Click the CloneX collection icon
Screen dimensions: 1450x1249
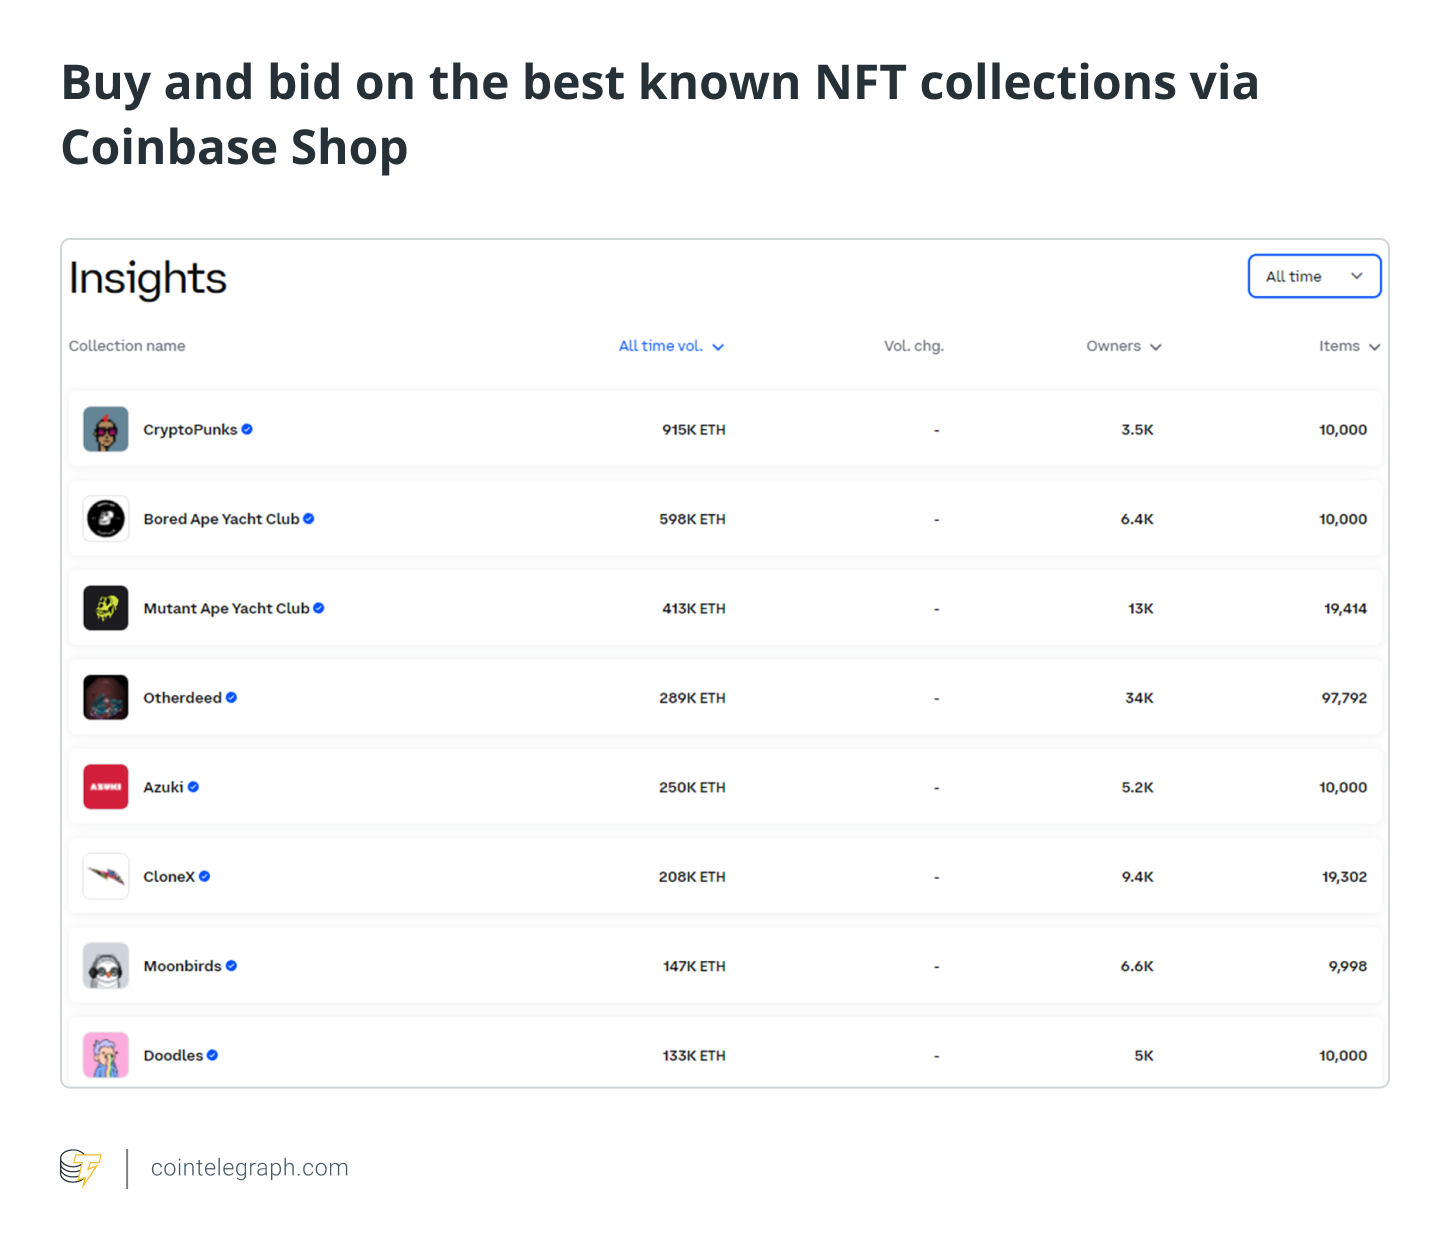click(105, 876)
